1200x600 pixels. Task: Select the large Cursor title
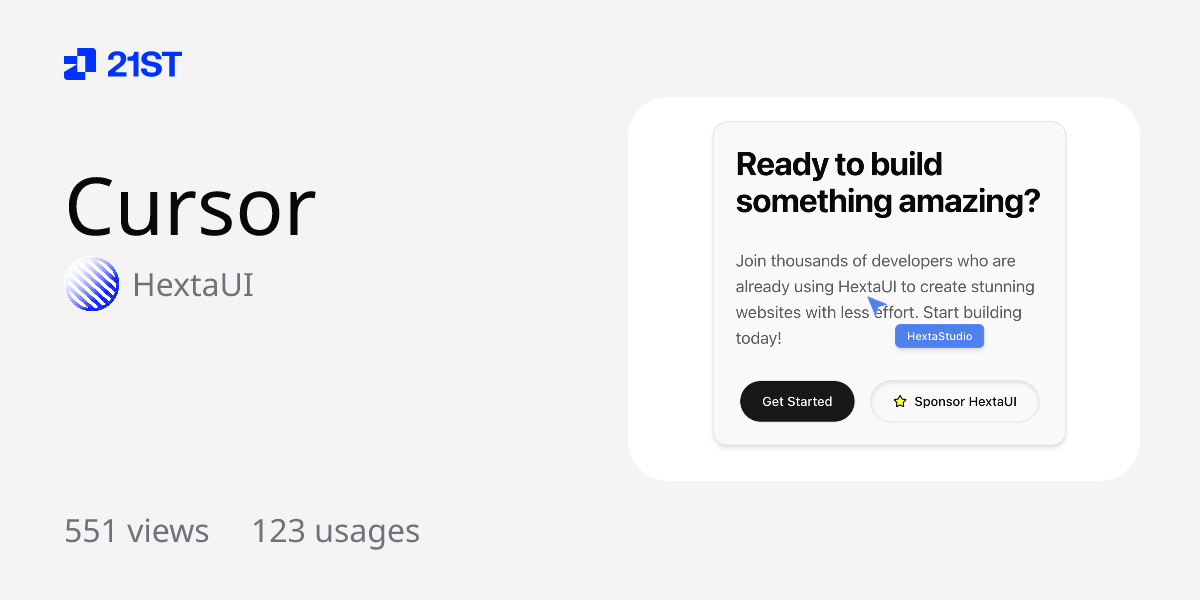(x=190, y=207)
